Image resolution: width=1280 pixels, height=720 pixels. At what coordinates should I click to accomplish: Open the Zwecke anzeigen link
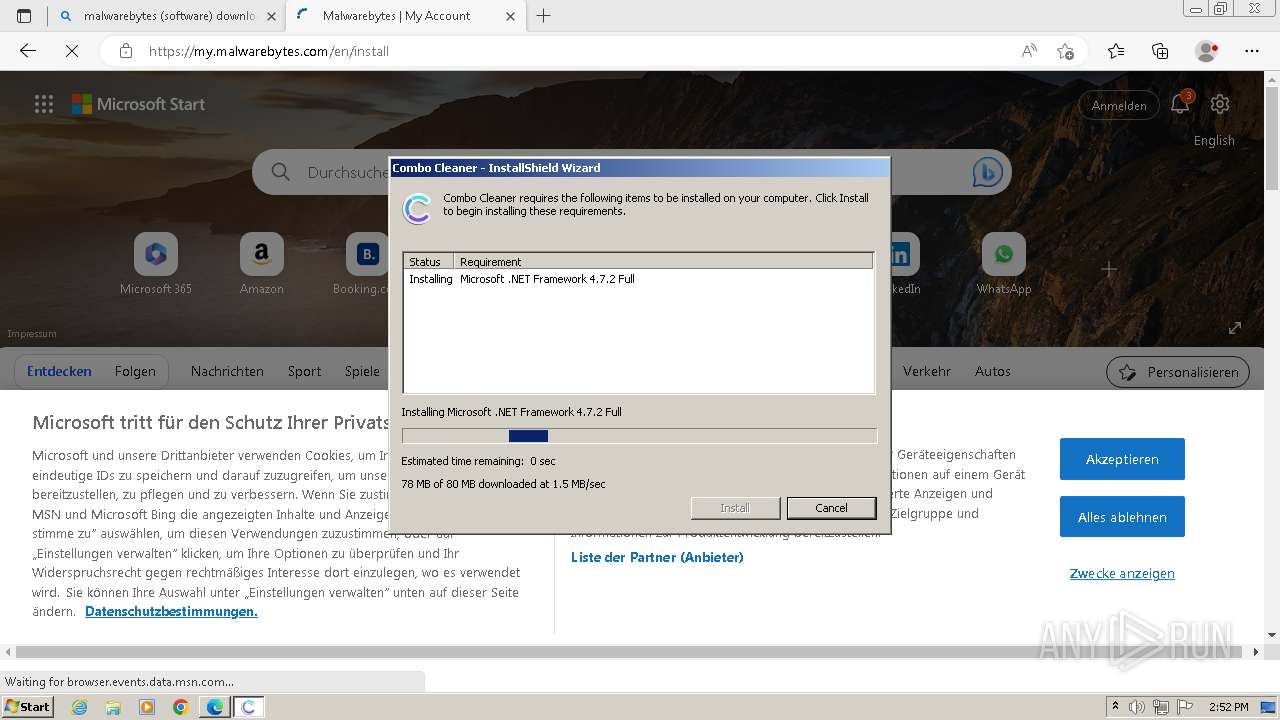1122,573
